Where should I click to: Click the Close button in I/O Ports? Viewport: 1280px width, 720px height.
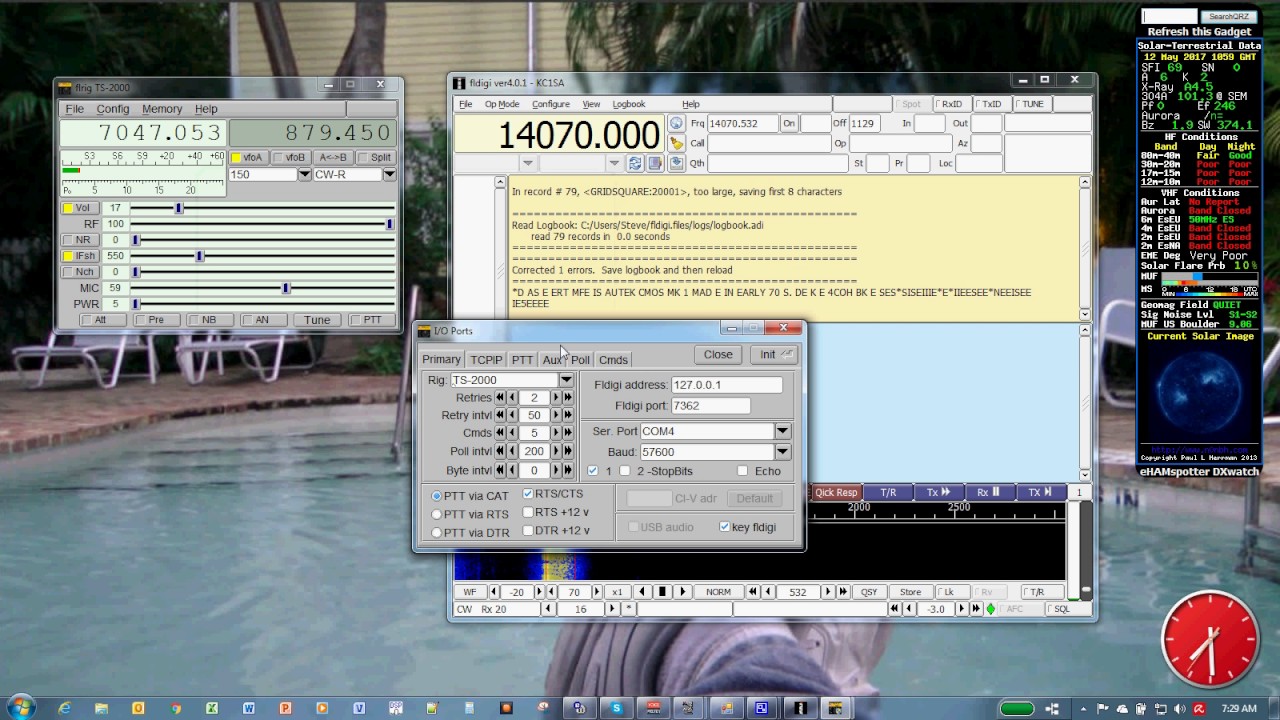click(718, 354)
